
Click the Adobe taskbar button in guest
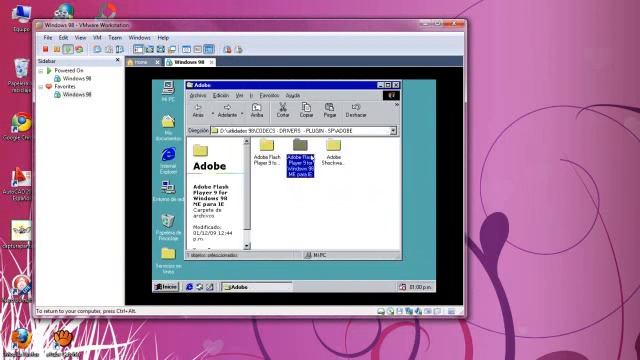tap(257, 287)
